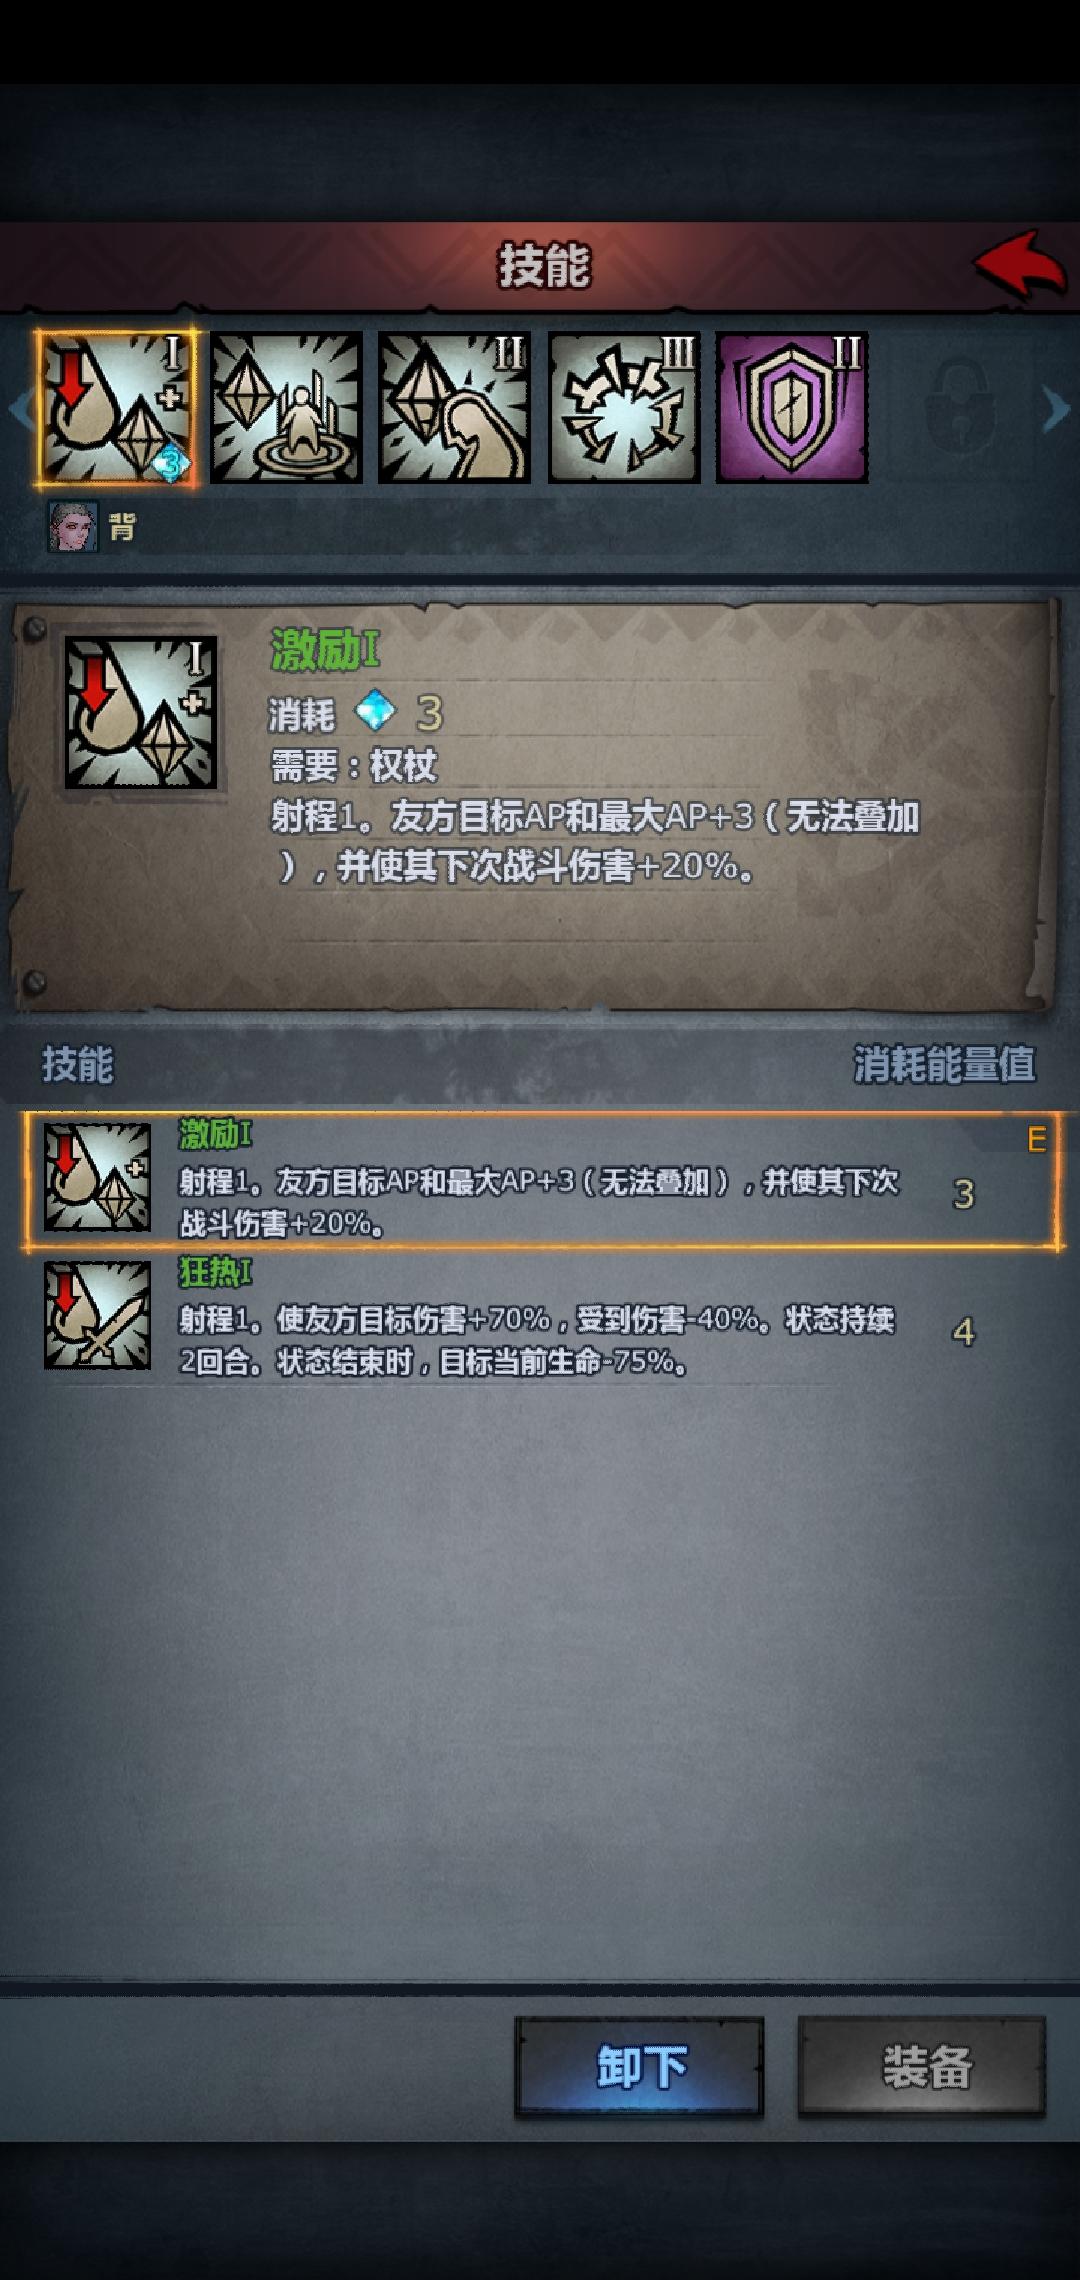Viewport: 1080px width, 2280px height.
Task: Choose the 狂热I skill row in list
Action: (x=541, y=1317)
